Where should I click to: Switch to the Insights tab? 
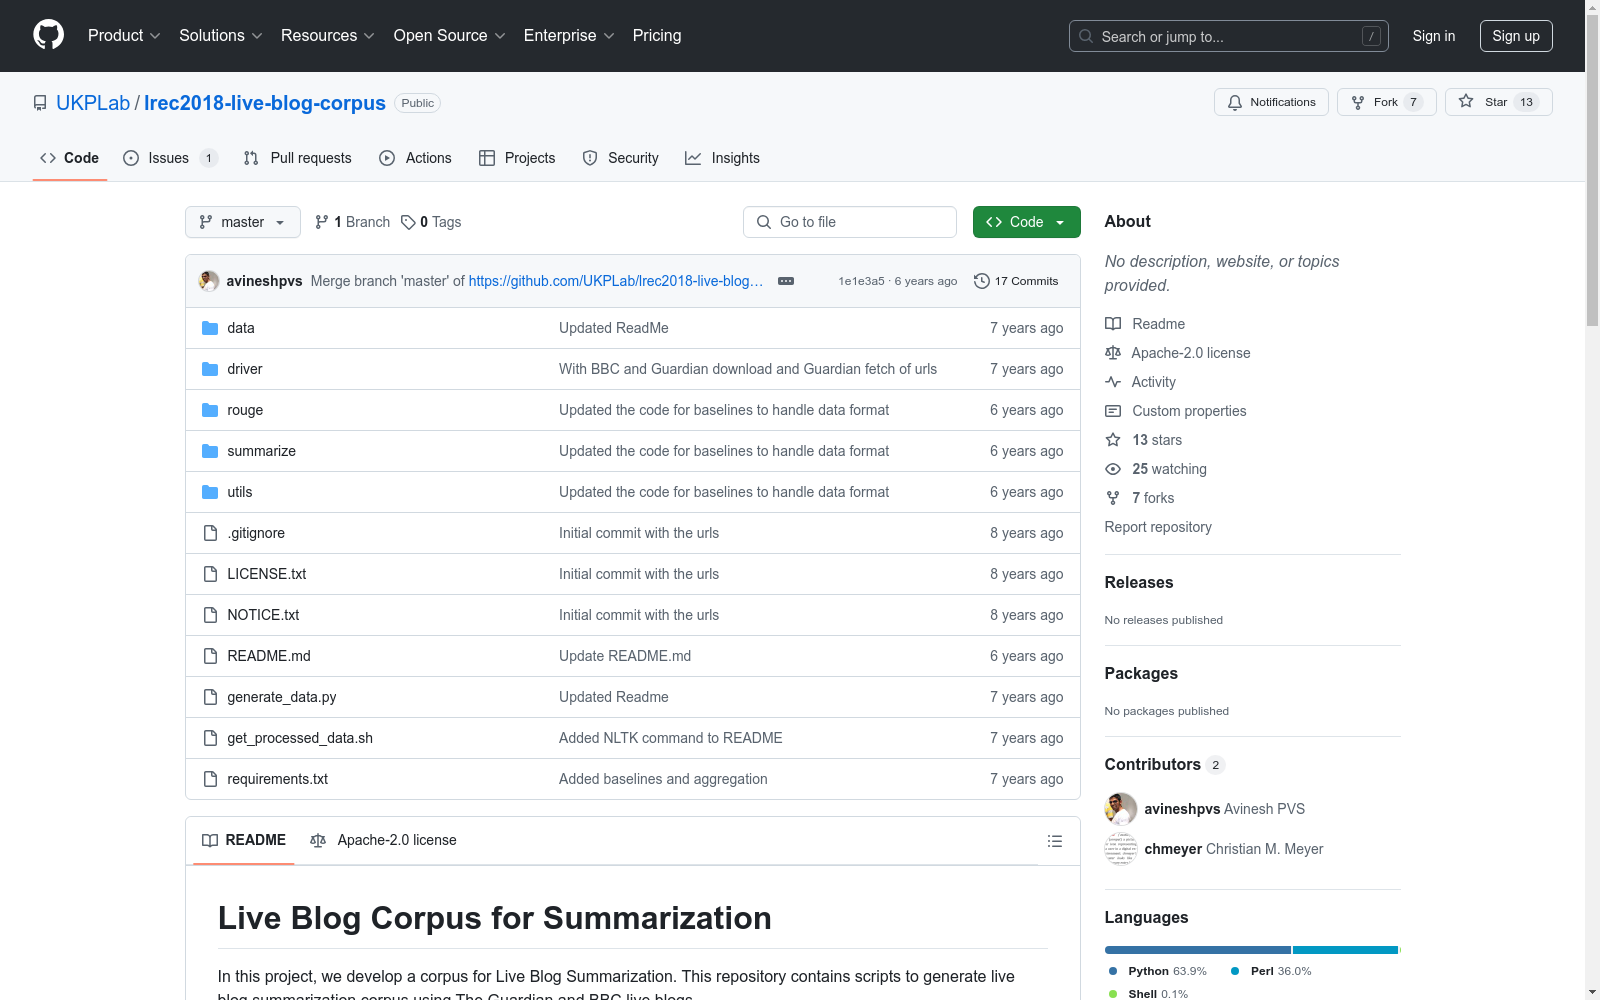(x=722, y=158)
